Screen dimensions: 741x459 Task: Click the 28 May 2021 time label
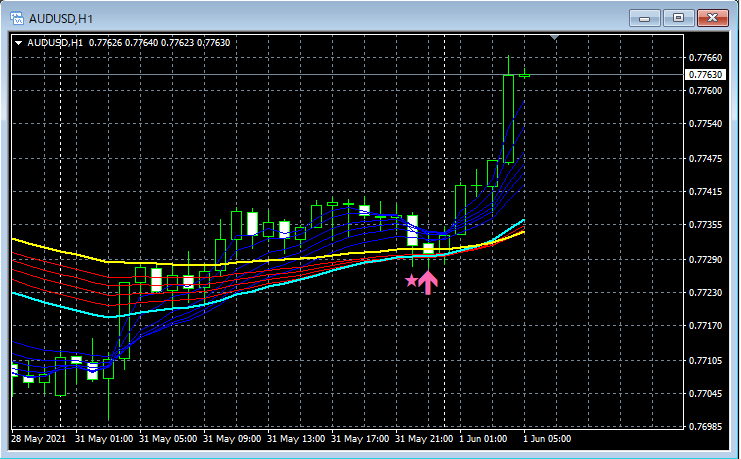[x=40, y=439]
